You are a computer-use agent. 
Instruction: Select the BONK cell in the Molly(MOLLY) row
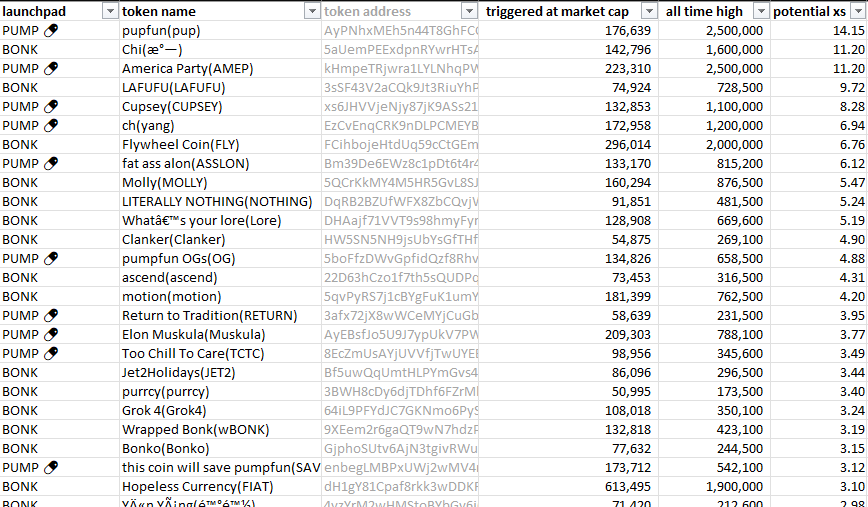[x=60, y=183]
